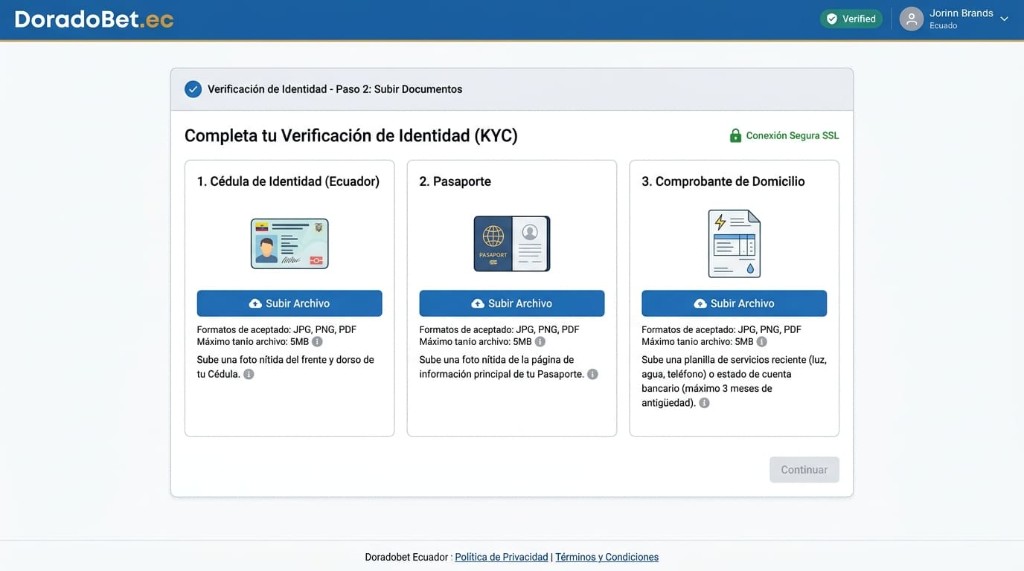Click heading '2. Pasaporte'
Screen dimensions: 1024x571
[x=455, y=182]
